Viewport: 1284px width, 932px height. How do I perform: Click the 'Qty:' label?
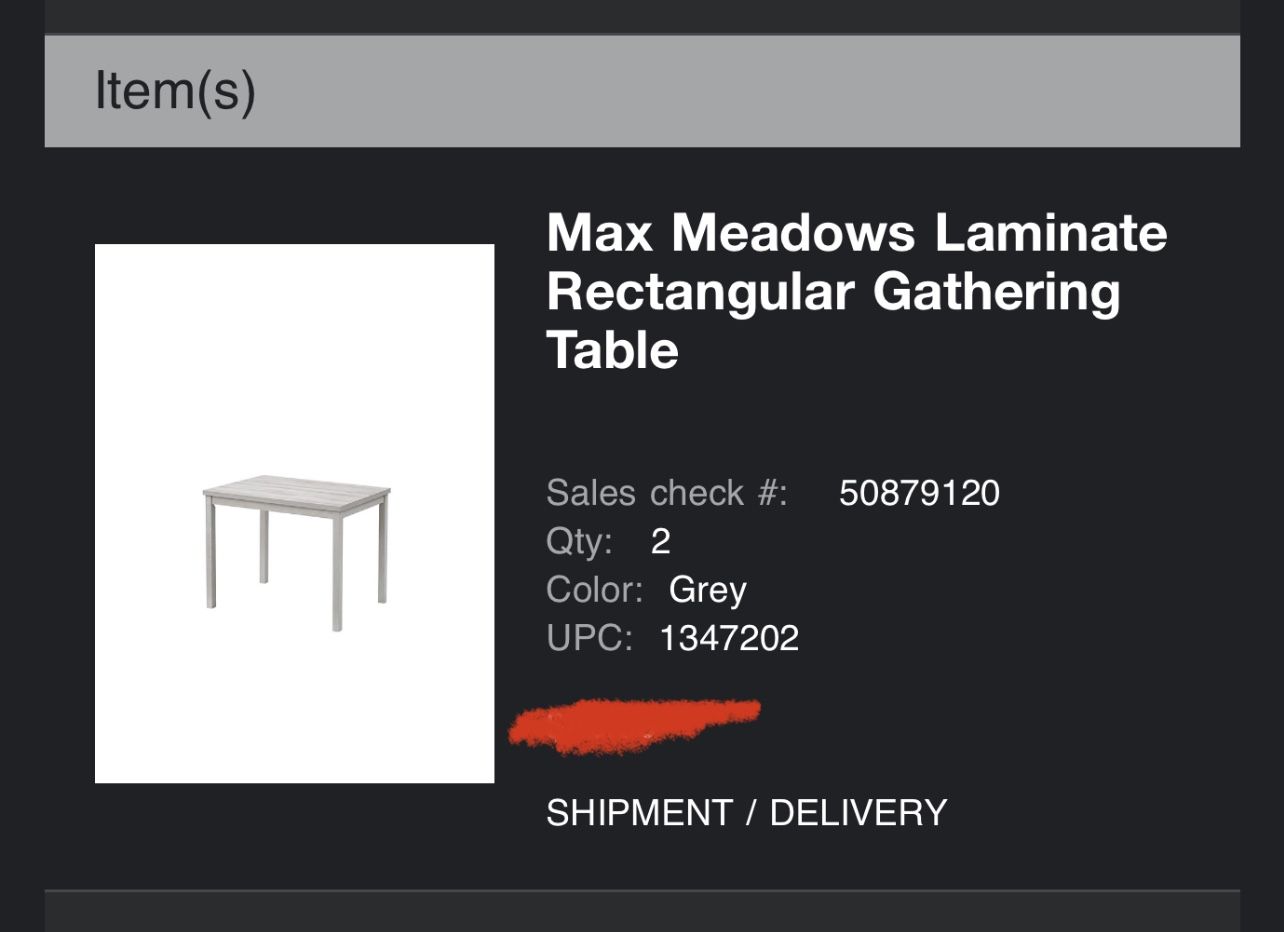click(579, 541)
